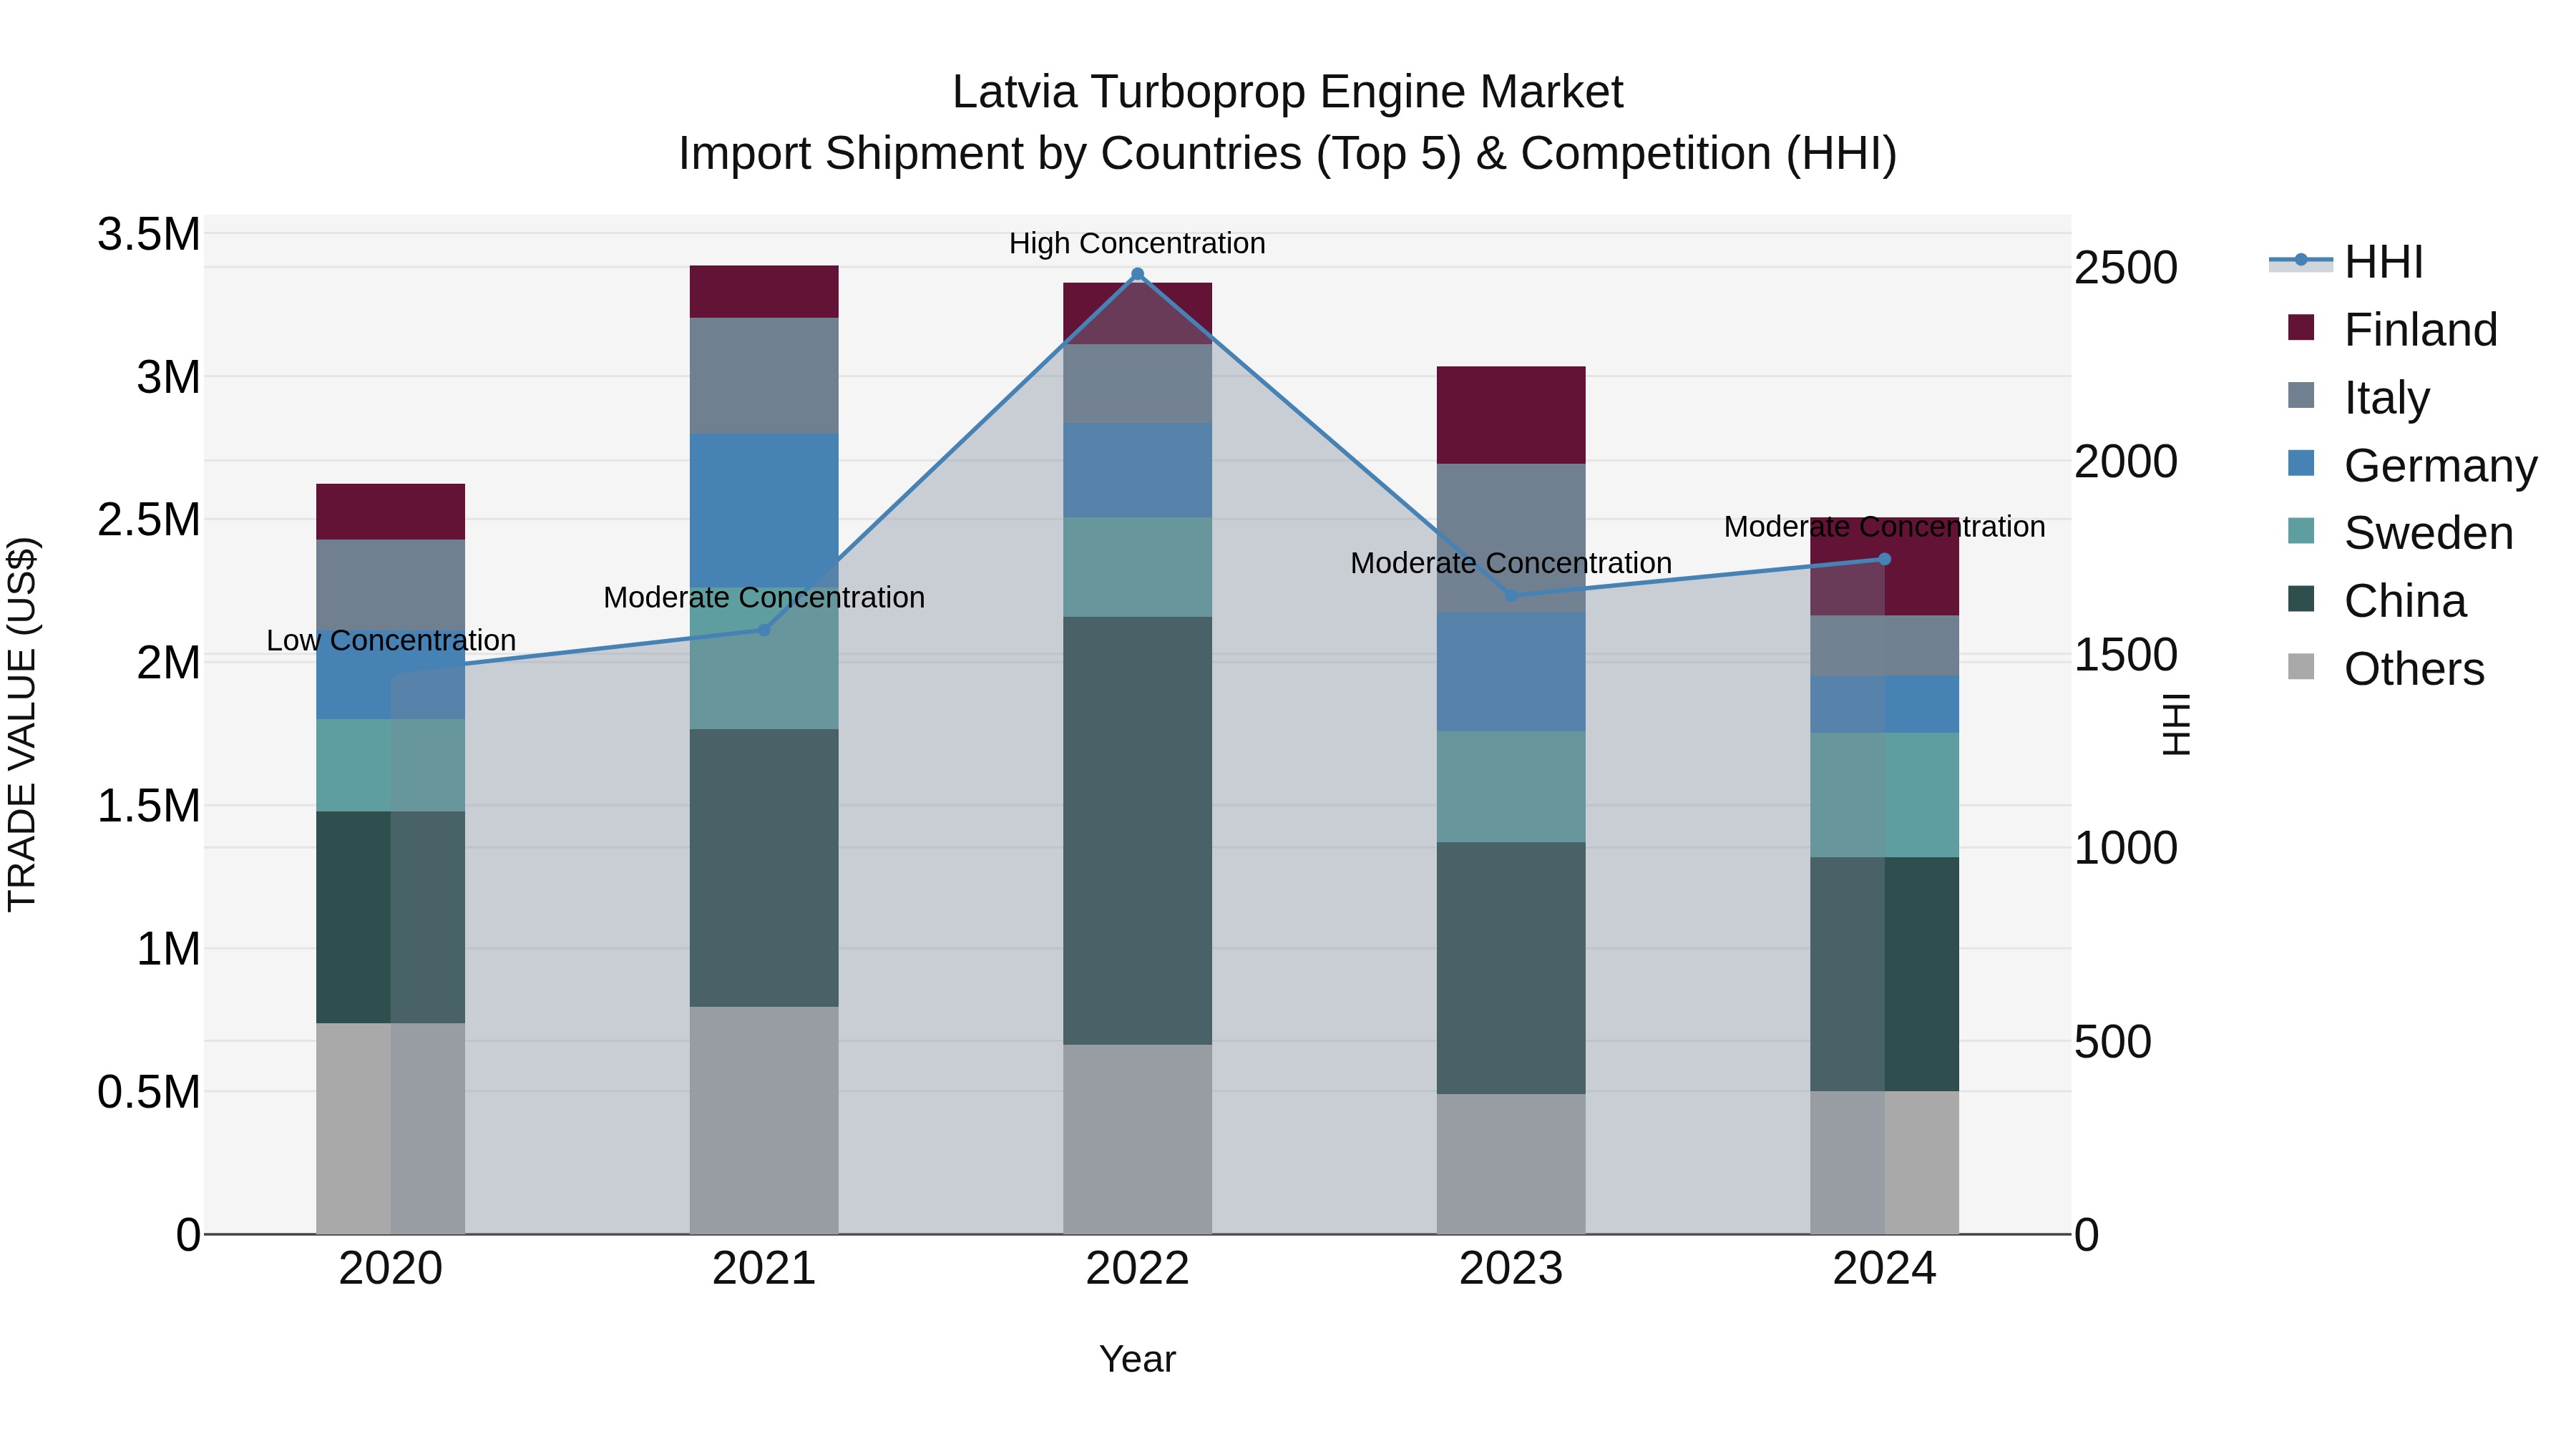The width and height of the screenshot is (2576, 1449).
Task: Click the 2023 x-axis label
Action: point(1511,1268)
